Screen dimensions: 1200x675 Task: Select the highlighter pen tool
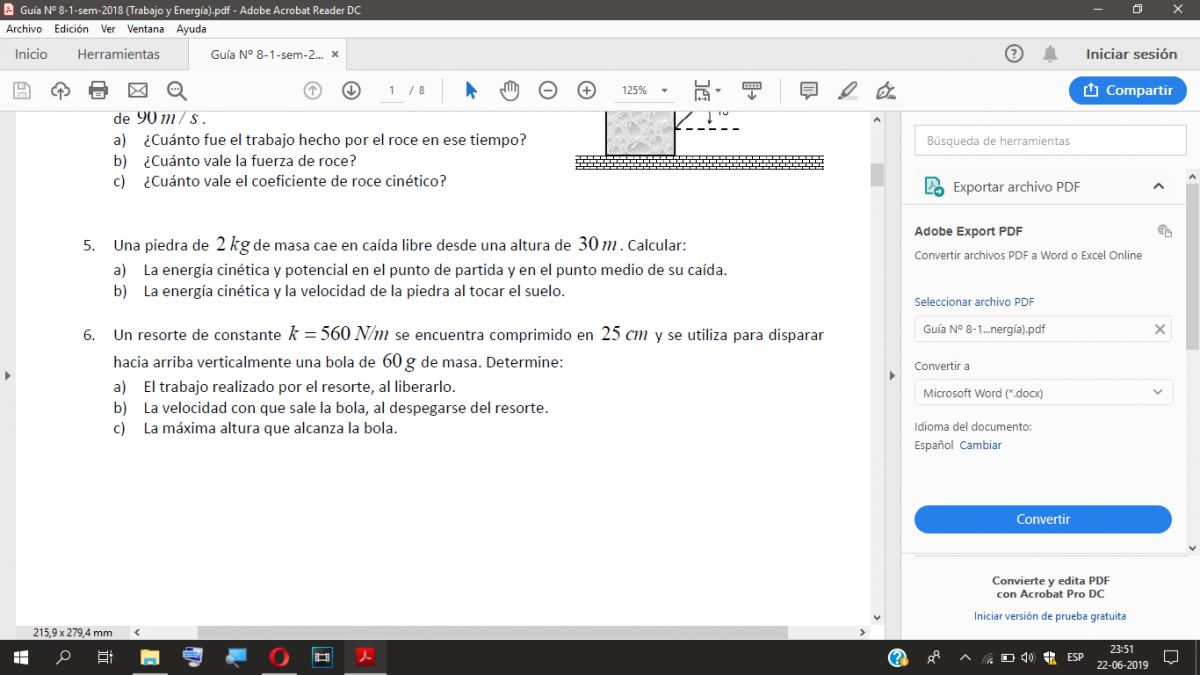tap(848, 90)
